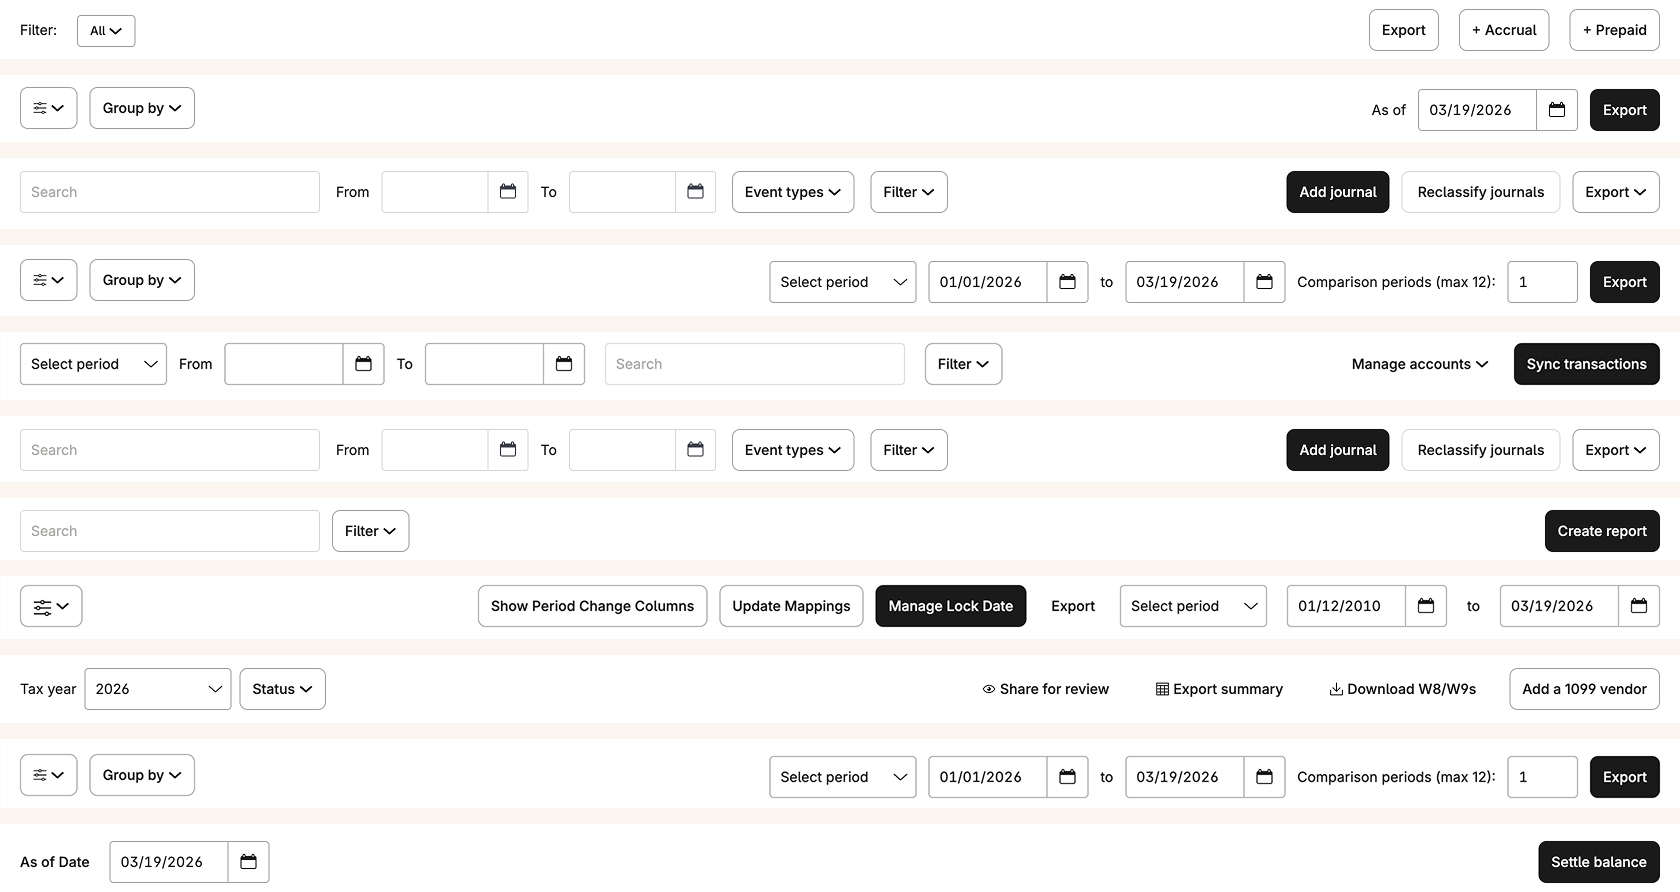This screenshot has width=1680, height=892.
Task: Add a new accrual with + Accrual
Action: tap(1503, 30)
